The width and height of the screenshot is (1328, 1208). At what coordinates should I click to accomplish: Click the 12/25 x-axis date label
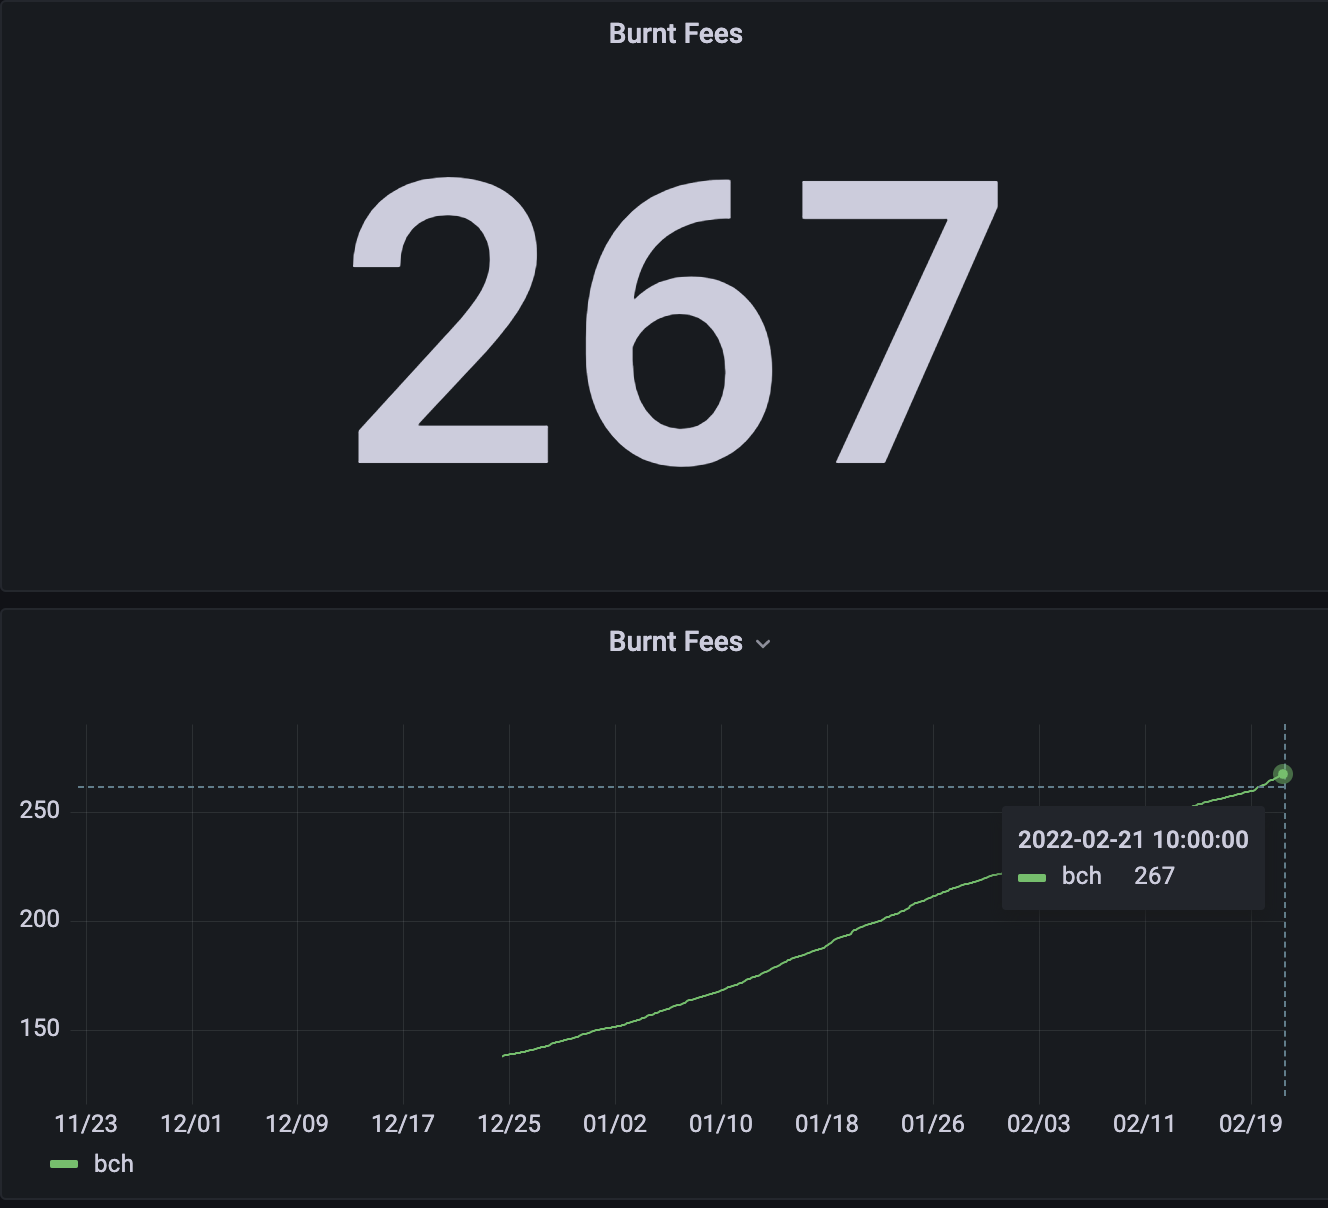[509, 1124]
